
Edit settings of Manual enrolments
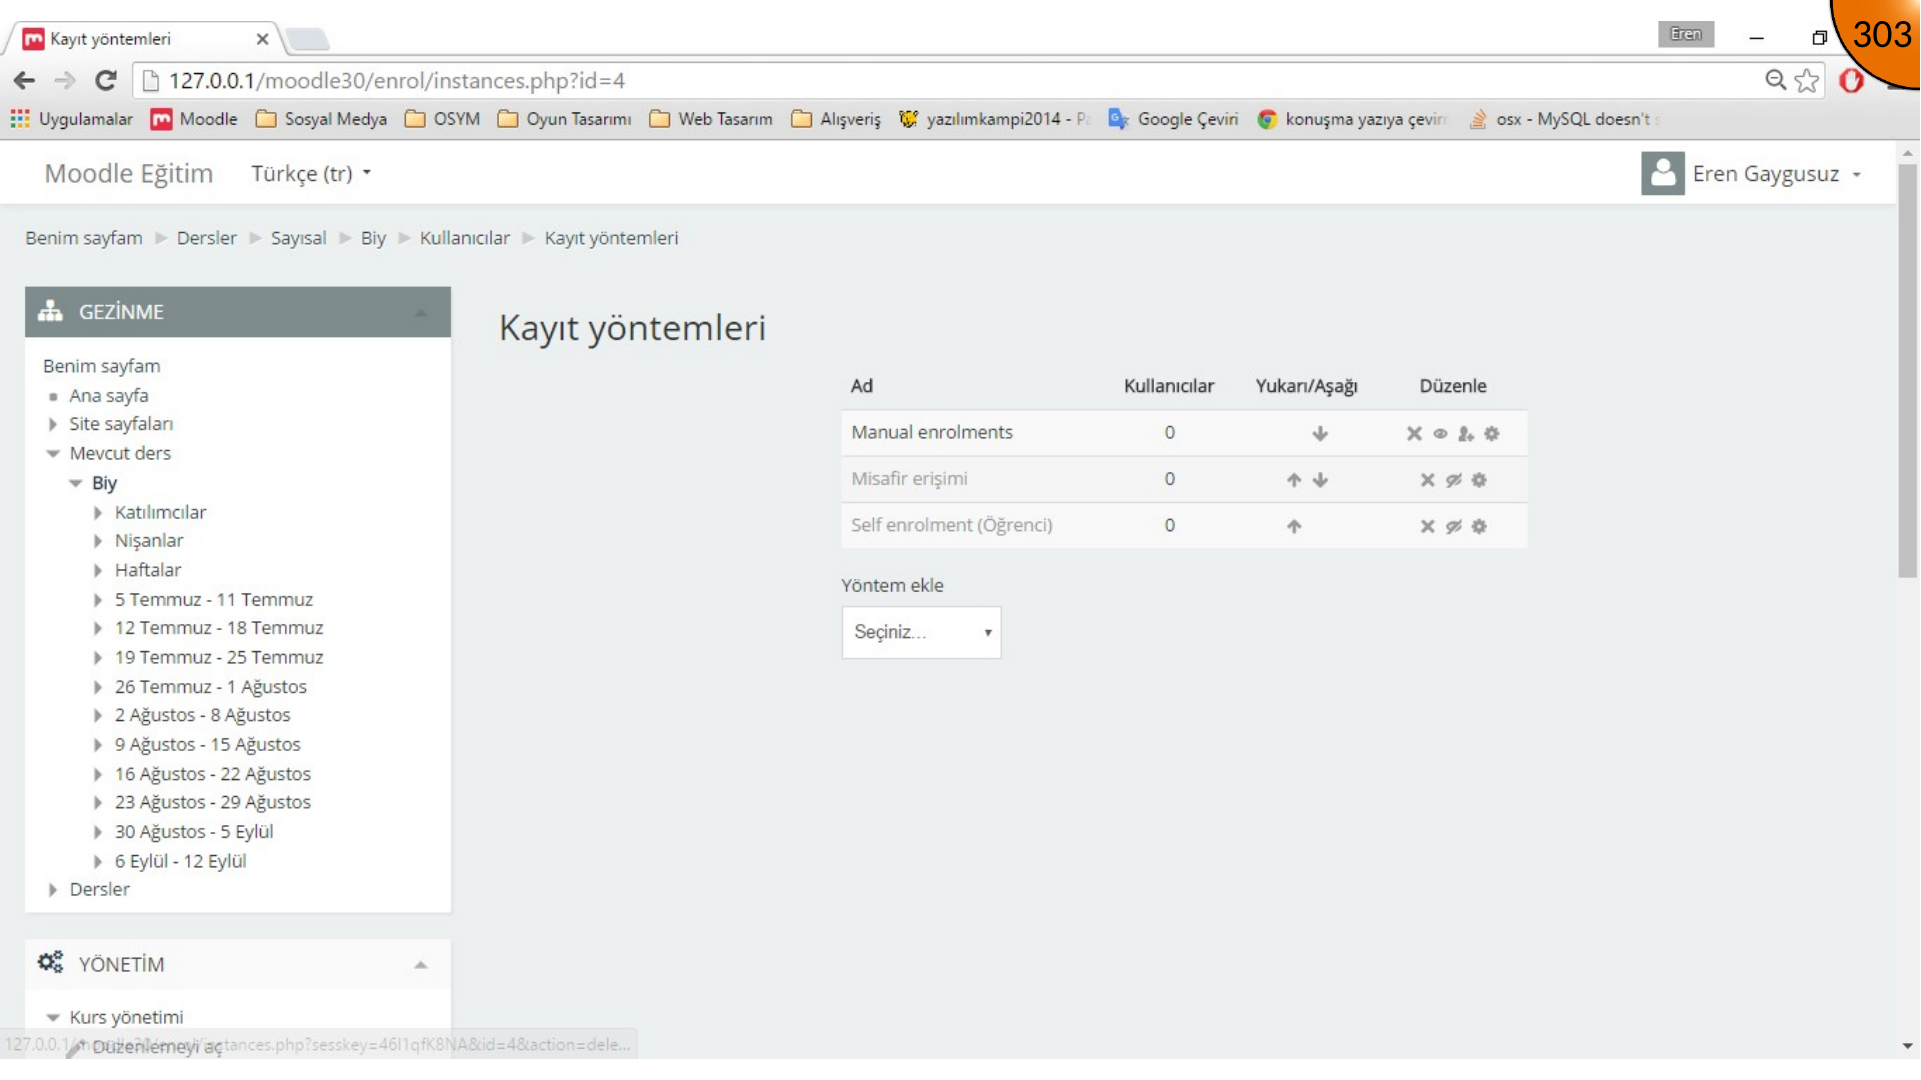tap(1492, 433)
